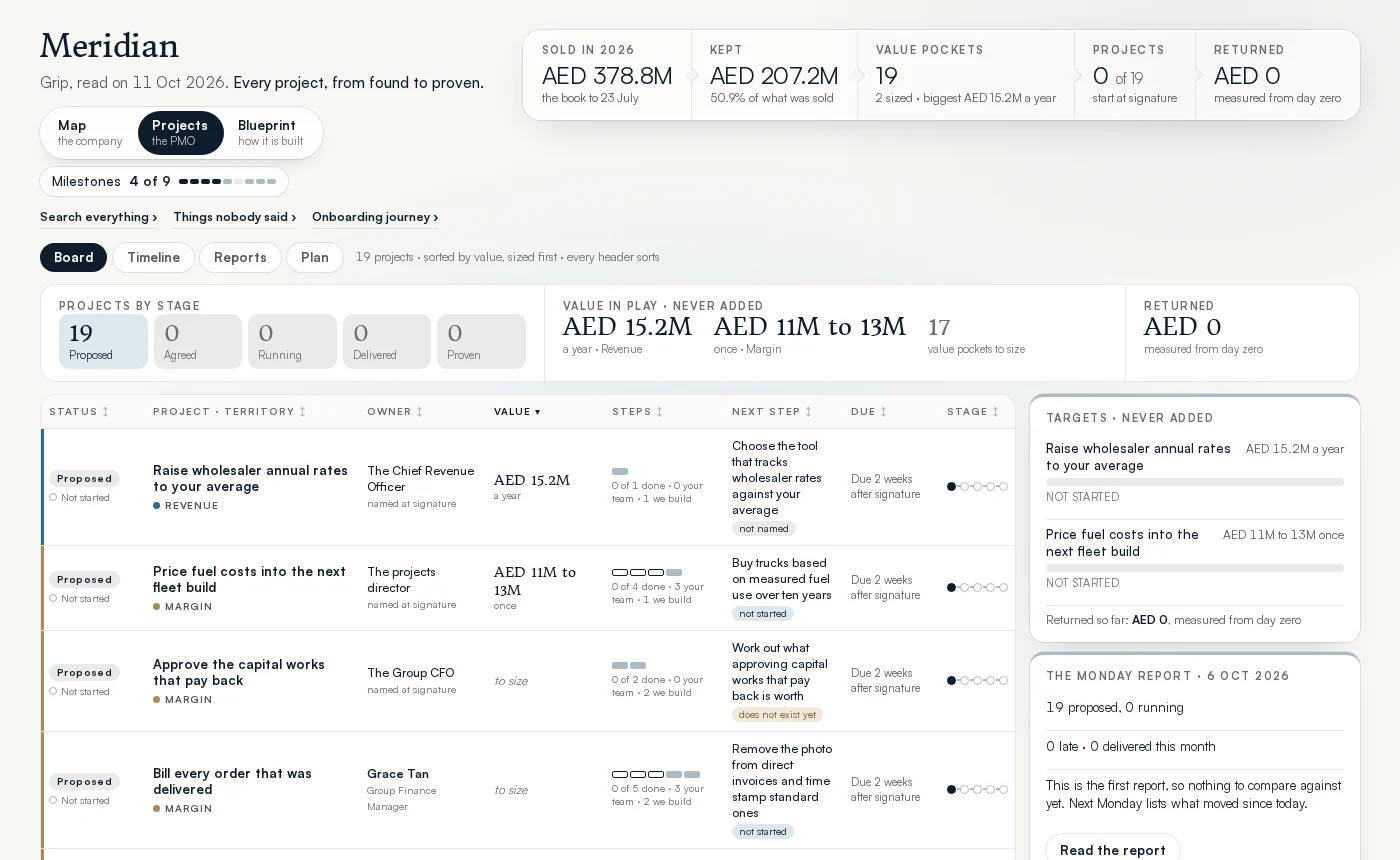Filter by the Agreed stage card
Viewport: 1400px width, 860px height.
[198, 342]
